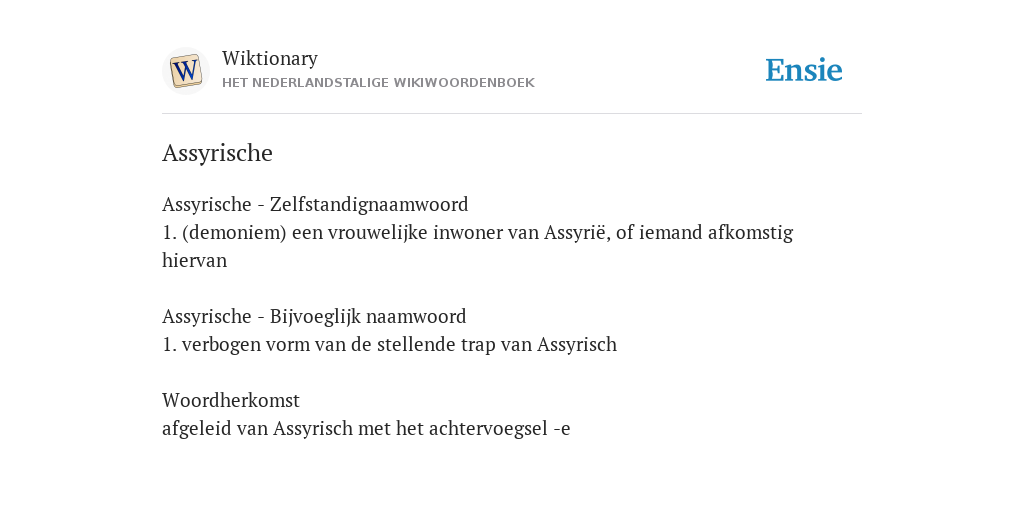Open the Ensie logo link
Image resolution: width=1024 pixels, height=512 pixels.
804,70
